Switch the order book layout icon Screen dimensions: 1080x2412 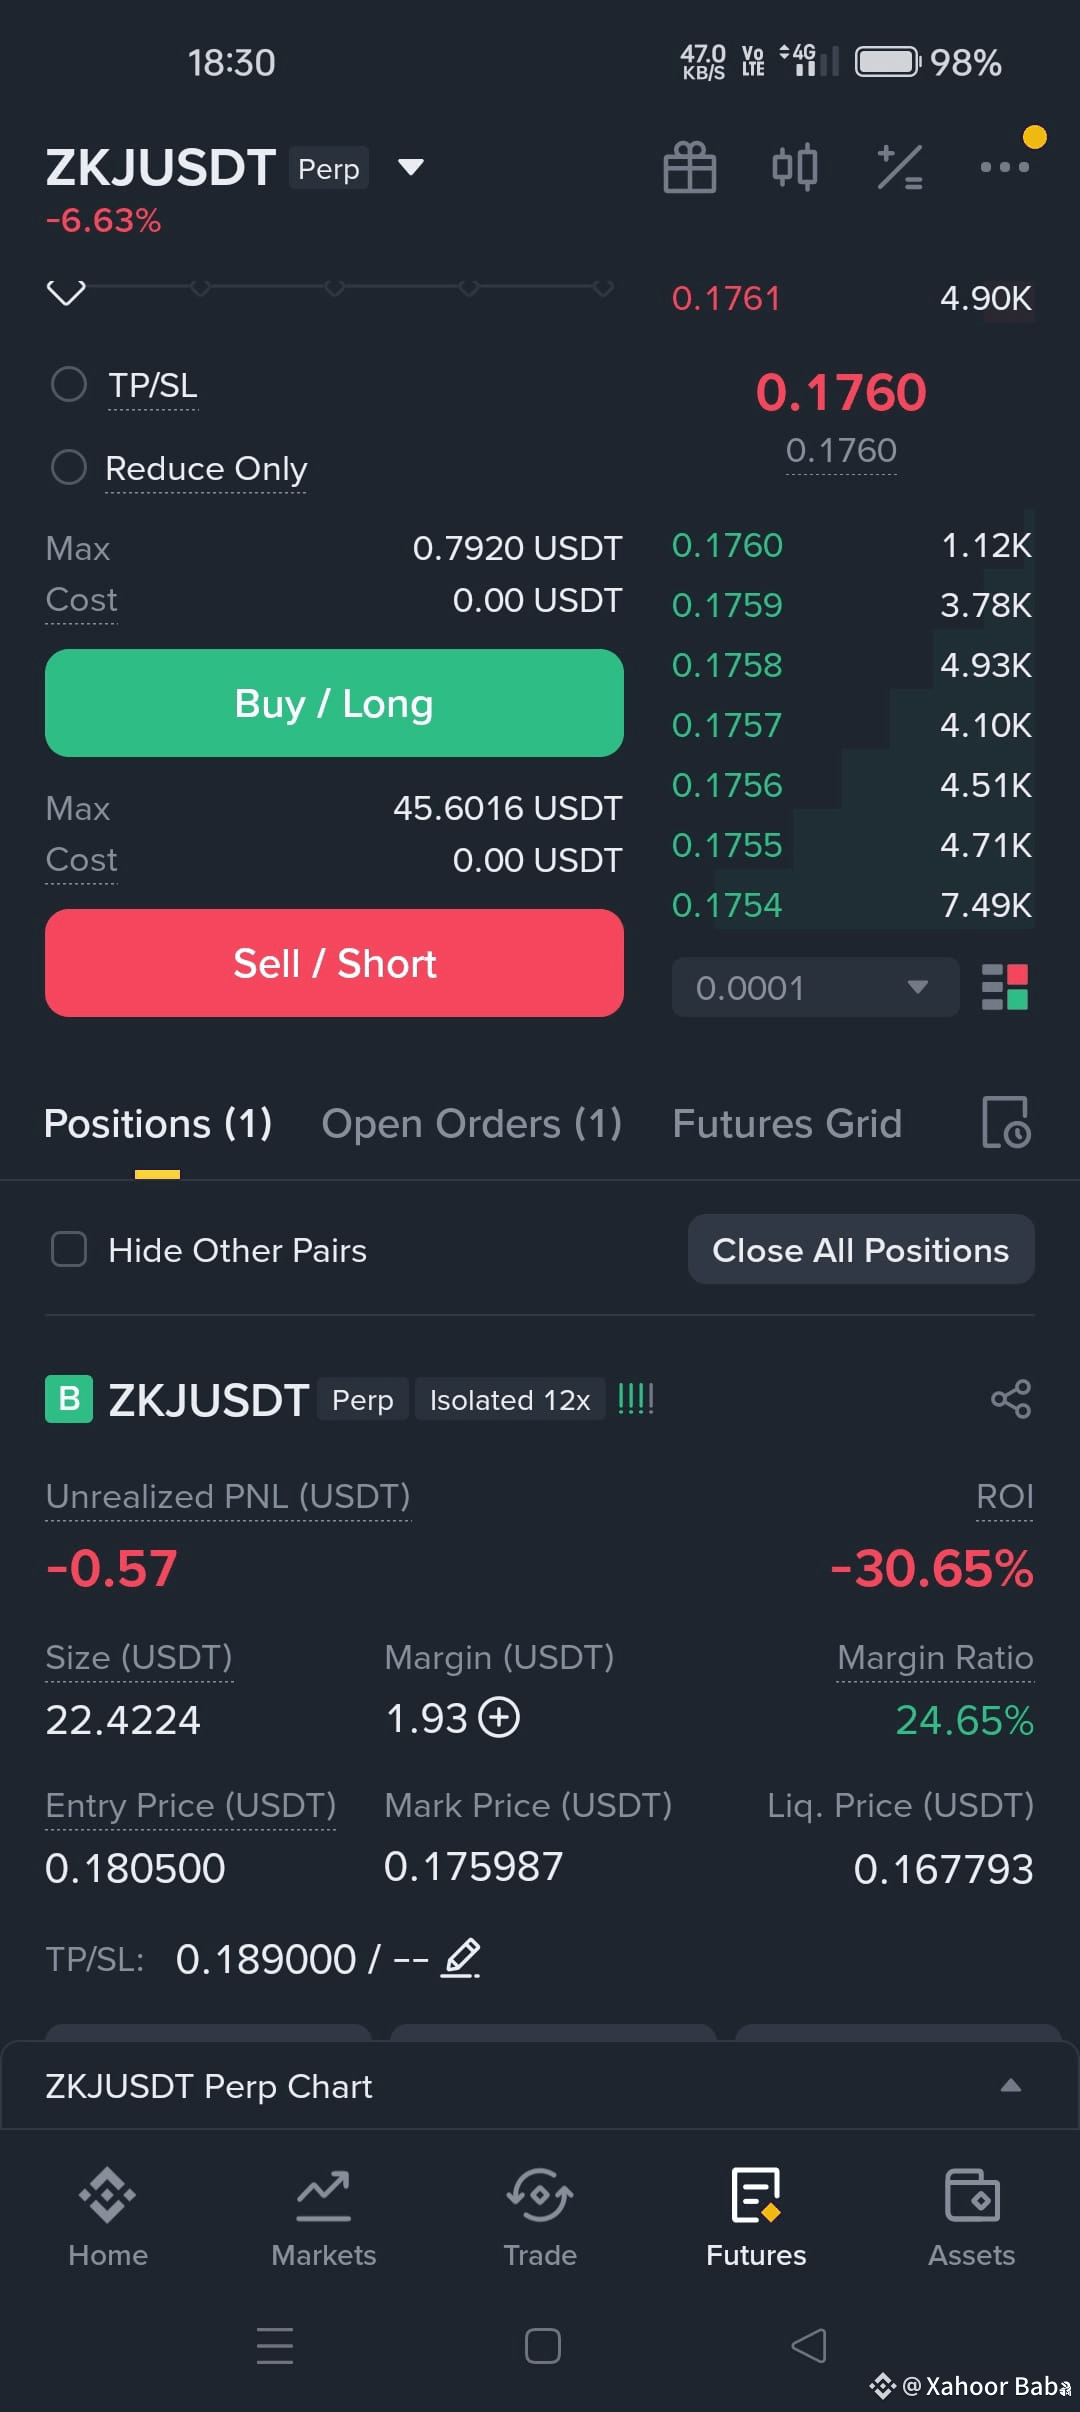tap(1005, 988)
